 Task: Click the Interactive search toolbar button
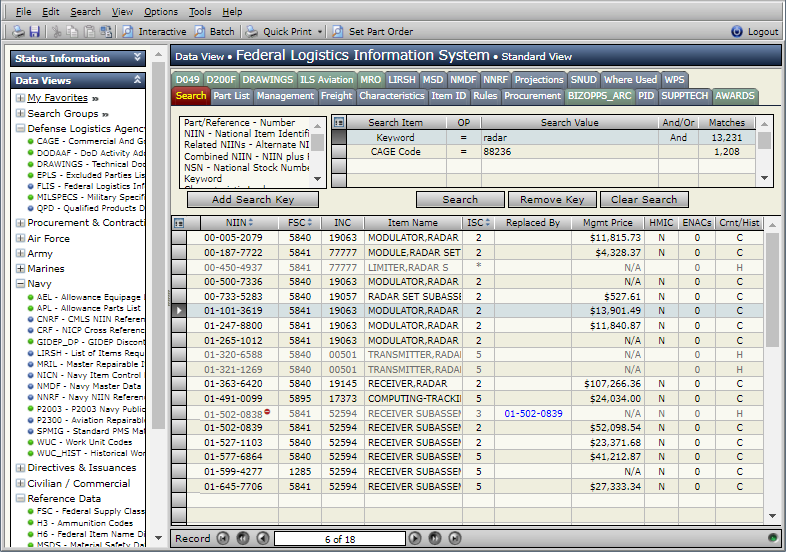point(154,32)
